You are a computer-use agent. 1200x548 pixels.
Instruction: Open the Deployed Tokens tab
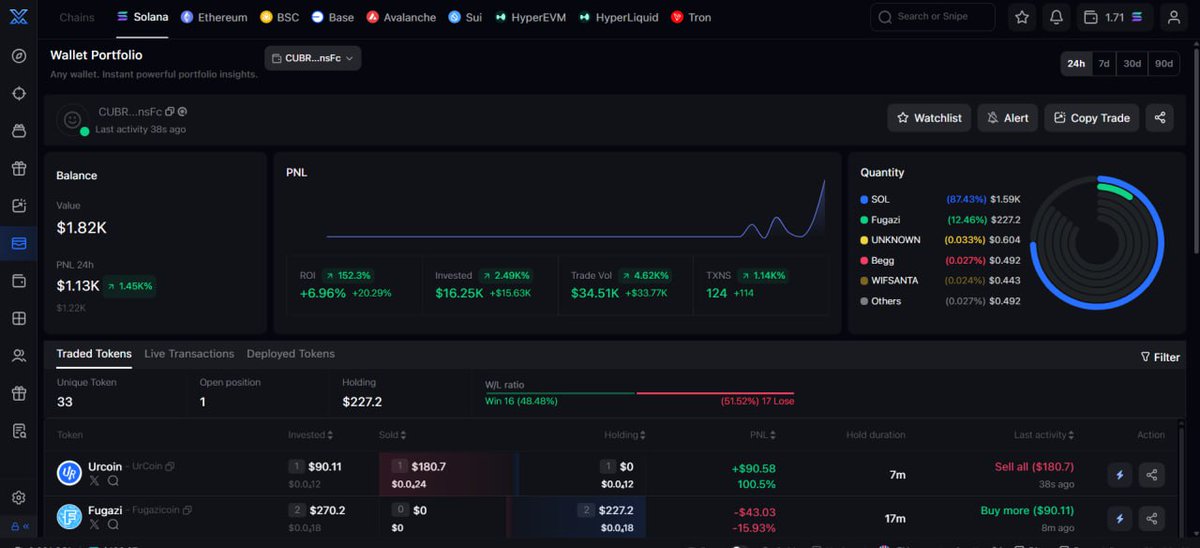291,354
